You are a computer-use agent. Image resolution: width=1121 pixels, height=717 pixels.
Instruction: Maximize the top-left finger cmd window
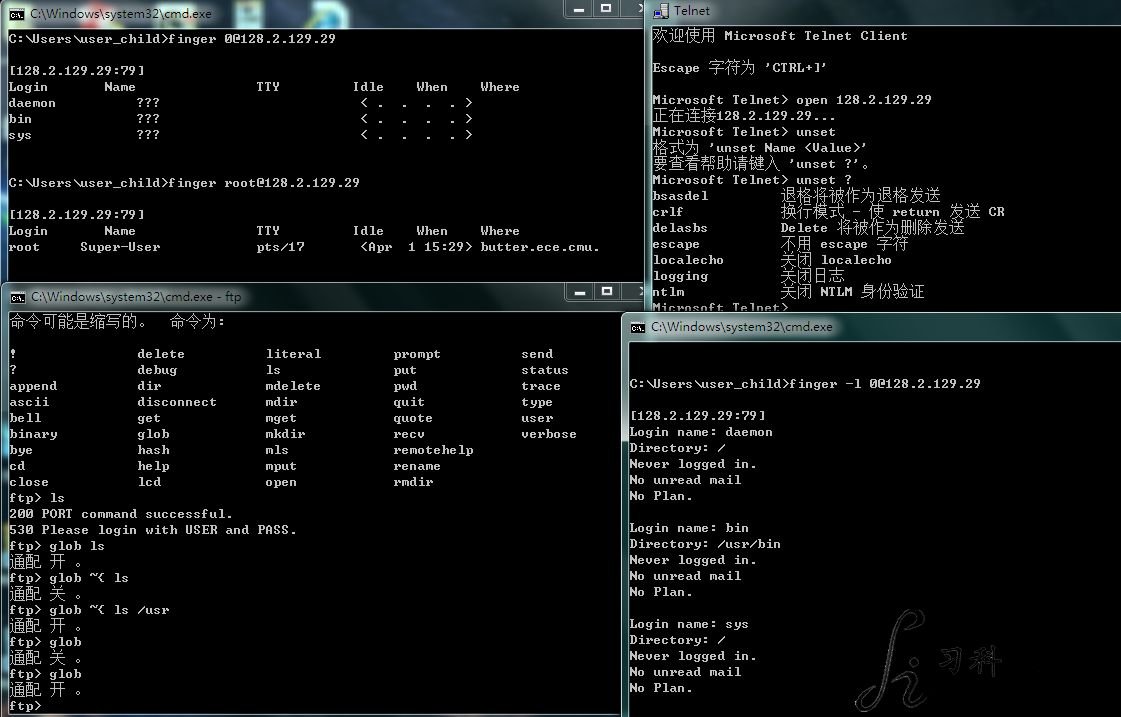coord(606,9)
